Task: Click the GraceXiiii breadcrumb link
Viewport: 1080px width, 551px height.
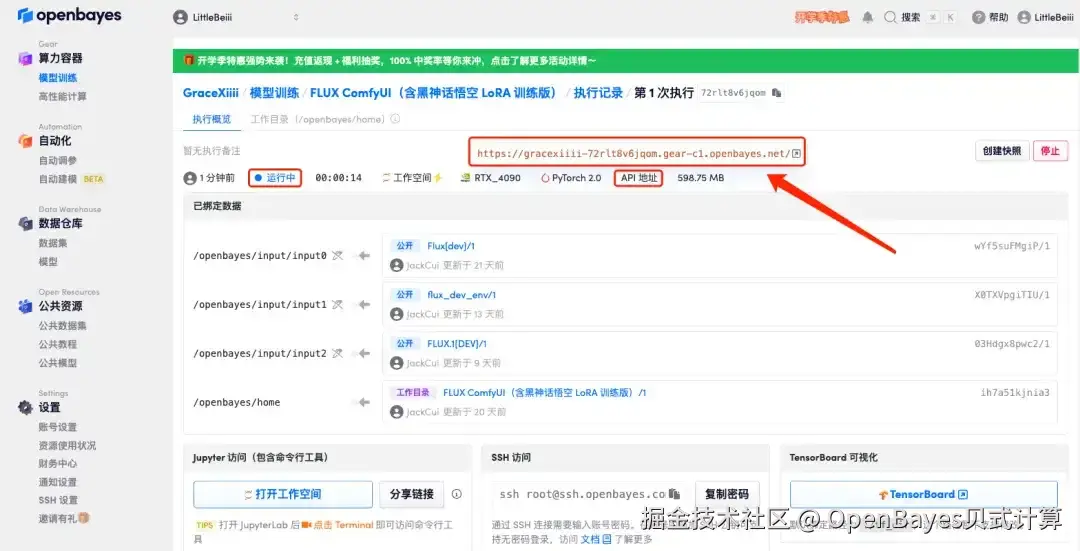Action: 210,93
